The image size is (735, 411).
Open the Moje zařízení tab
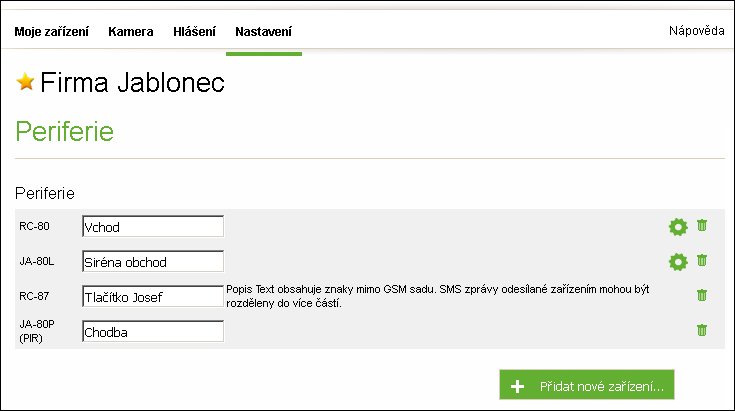coord(51,31)
